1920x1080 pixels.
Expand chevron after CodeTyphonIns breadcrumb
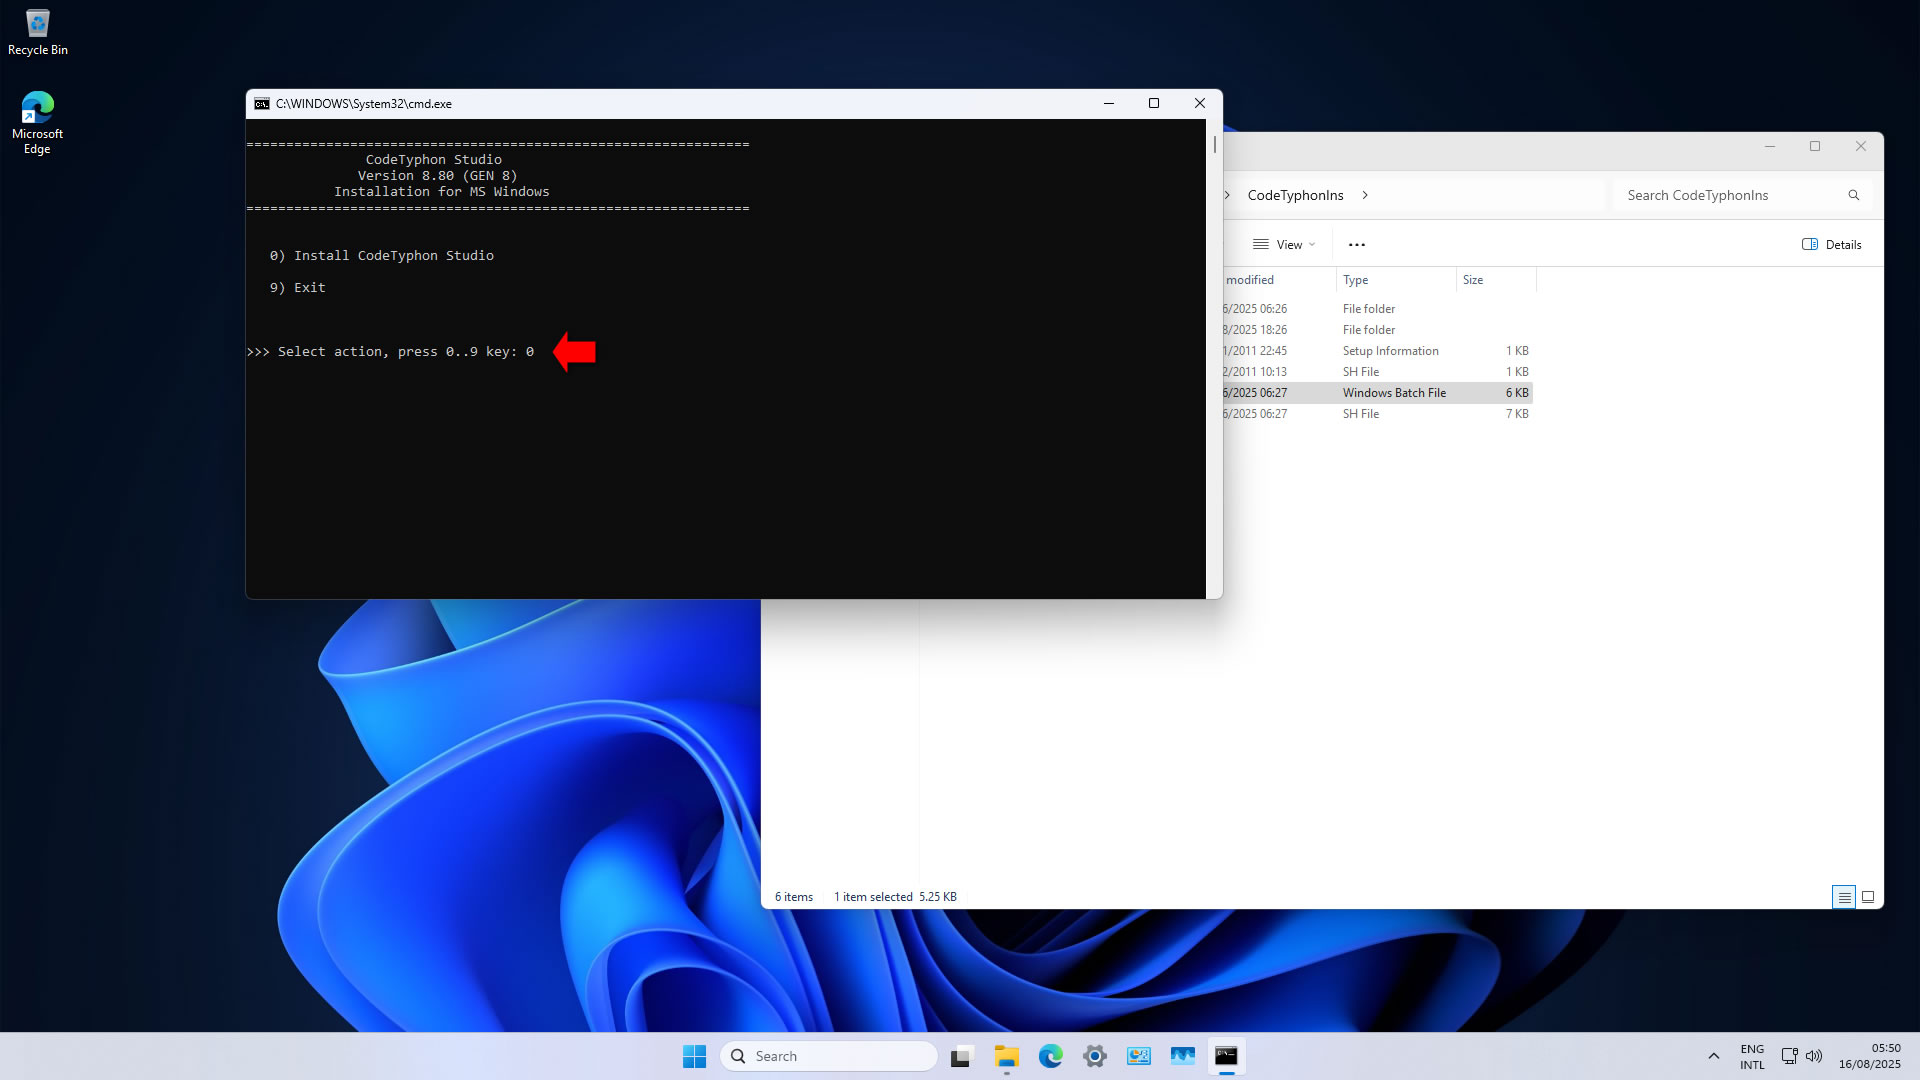point(1365,195)
